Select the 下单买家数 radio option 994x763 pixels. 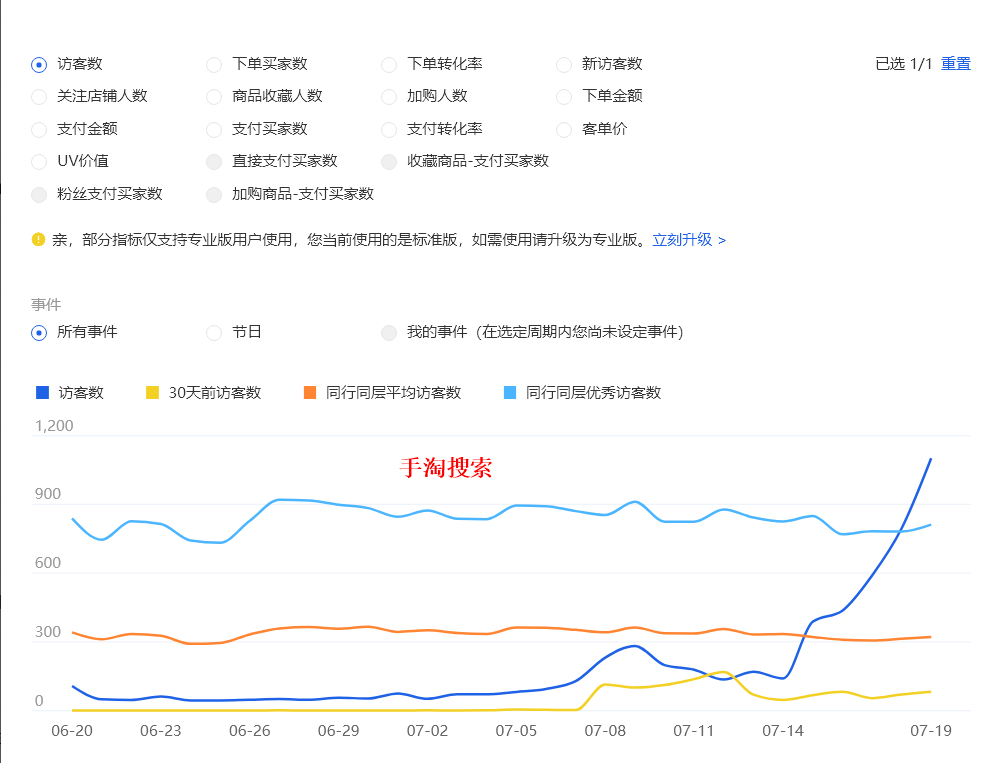[214, 65]
